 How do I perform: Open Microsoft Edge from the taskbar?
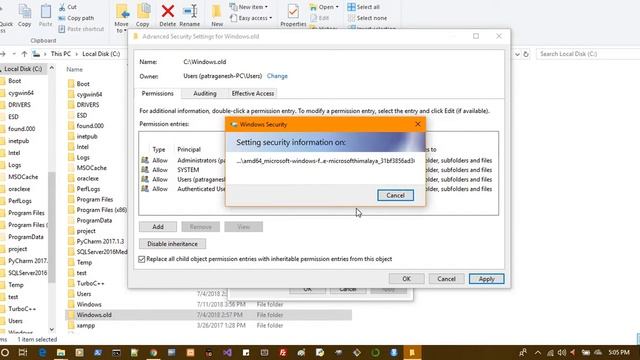(42, 352)
